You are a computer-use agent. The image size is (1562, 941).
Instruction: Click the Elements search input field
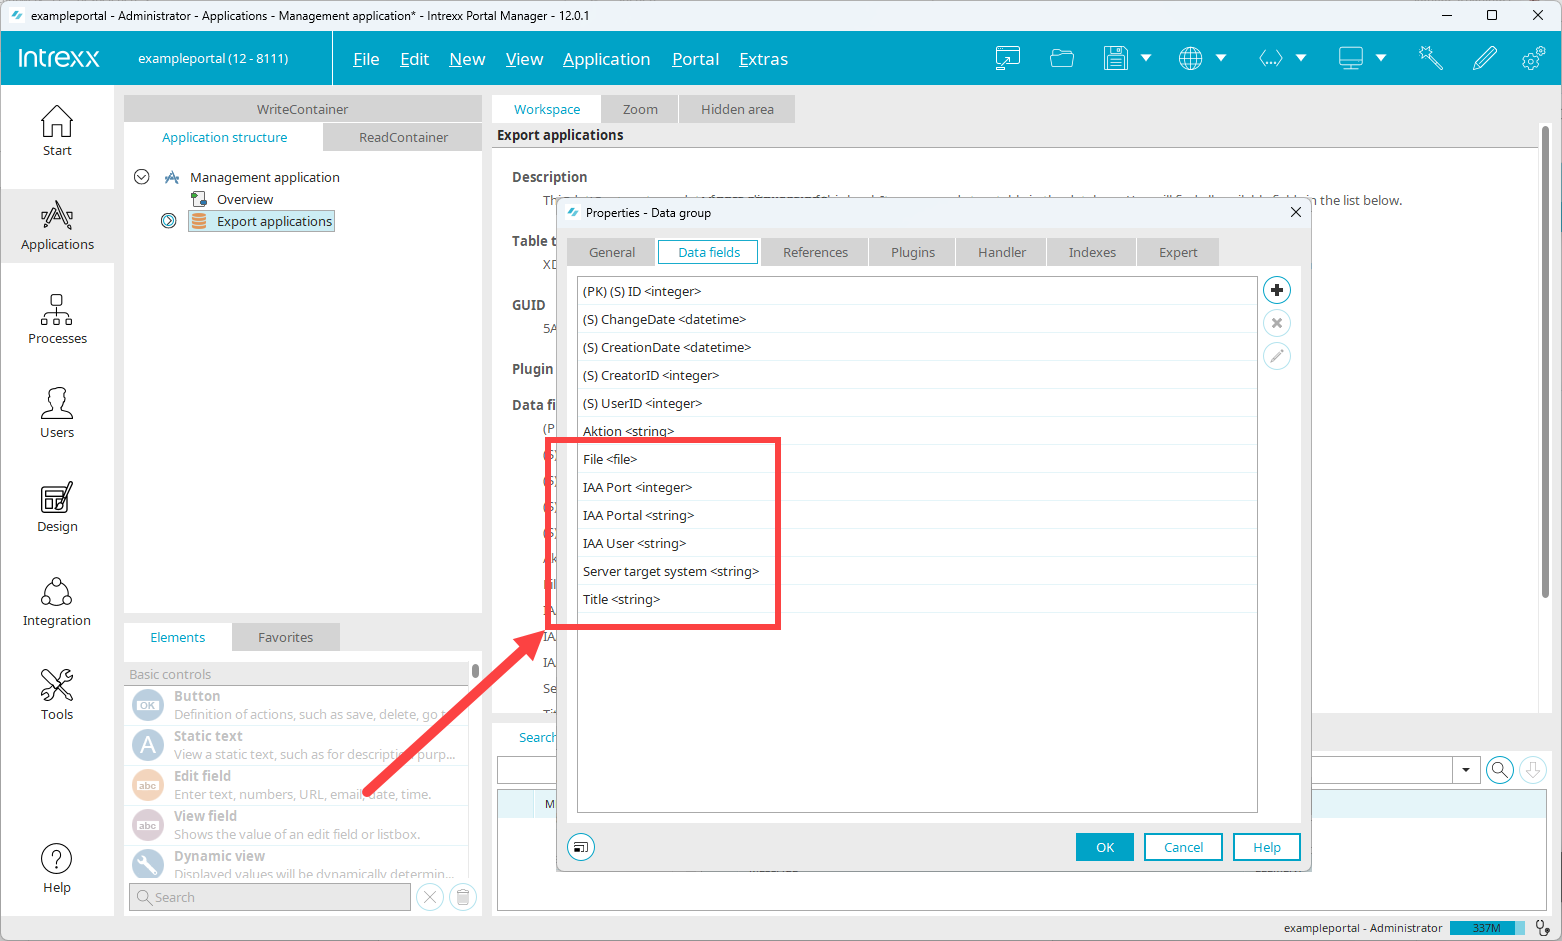(x=270, y=897)
